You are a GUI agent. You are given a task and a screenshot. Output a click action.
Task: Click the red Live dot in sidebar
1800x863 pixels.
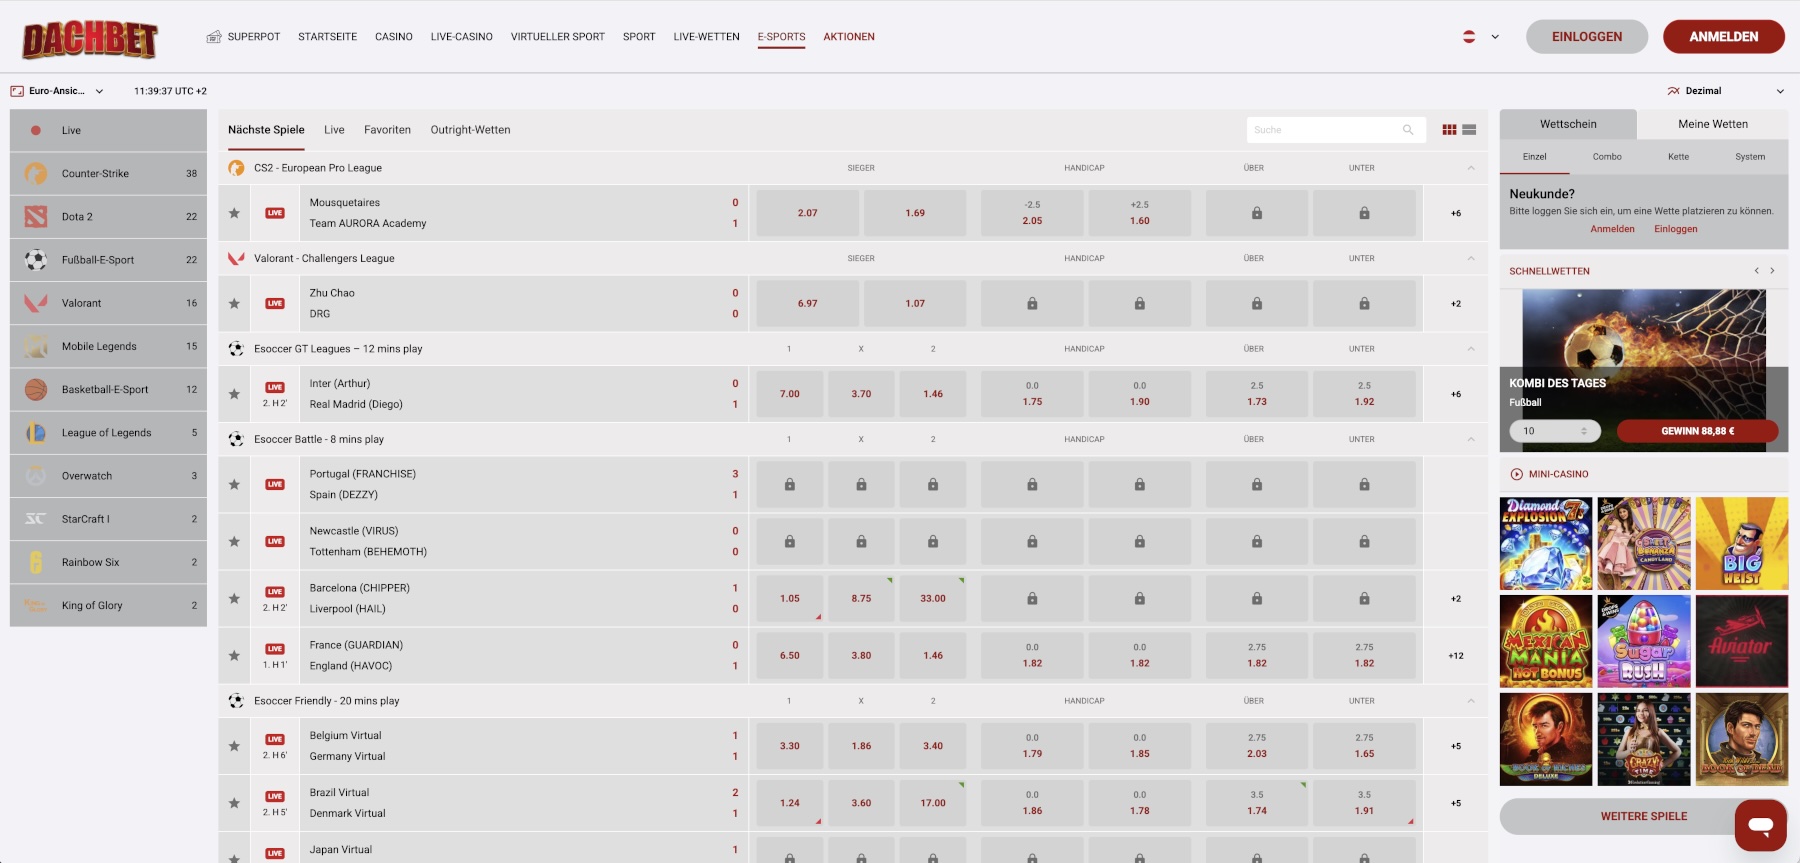pyautogui.click(x=36, y=130)
